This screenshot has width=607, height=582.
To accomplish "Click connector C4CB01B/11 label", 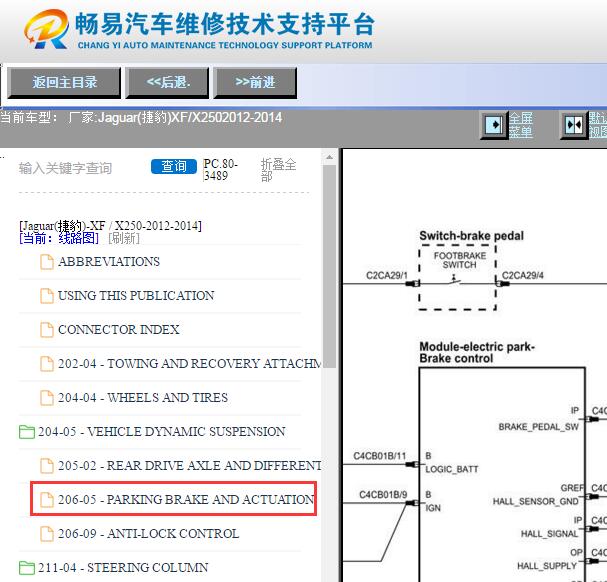I will point(379,456).
